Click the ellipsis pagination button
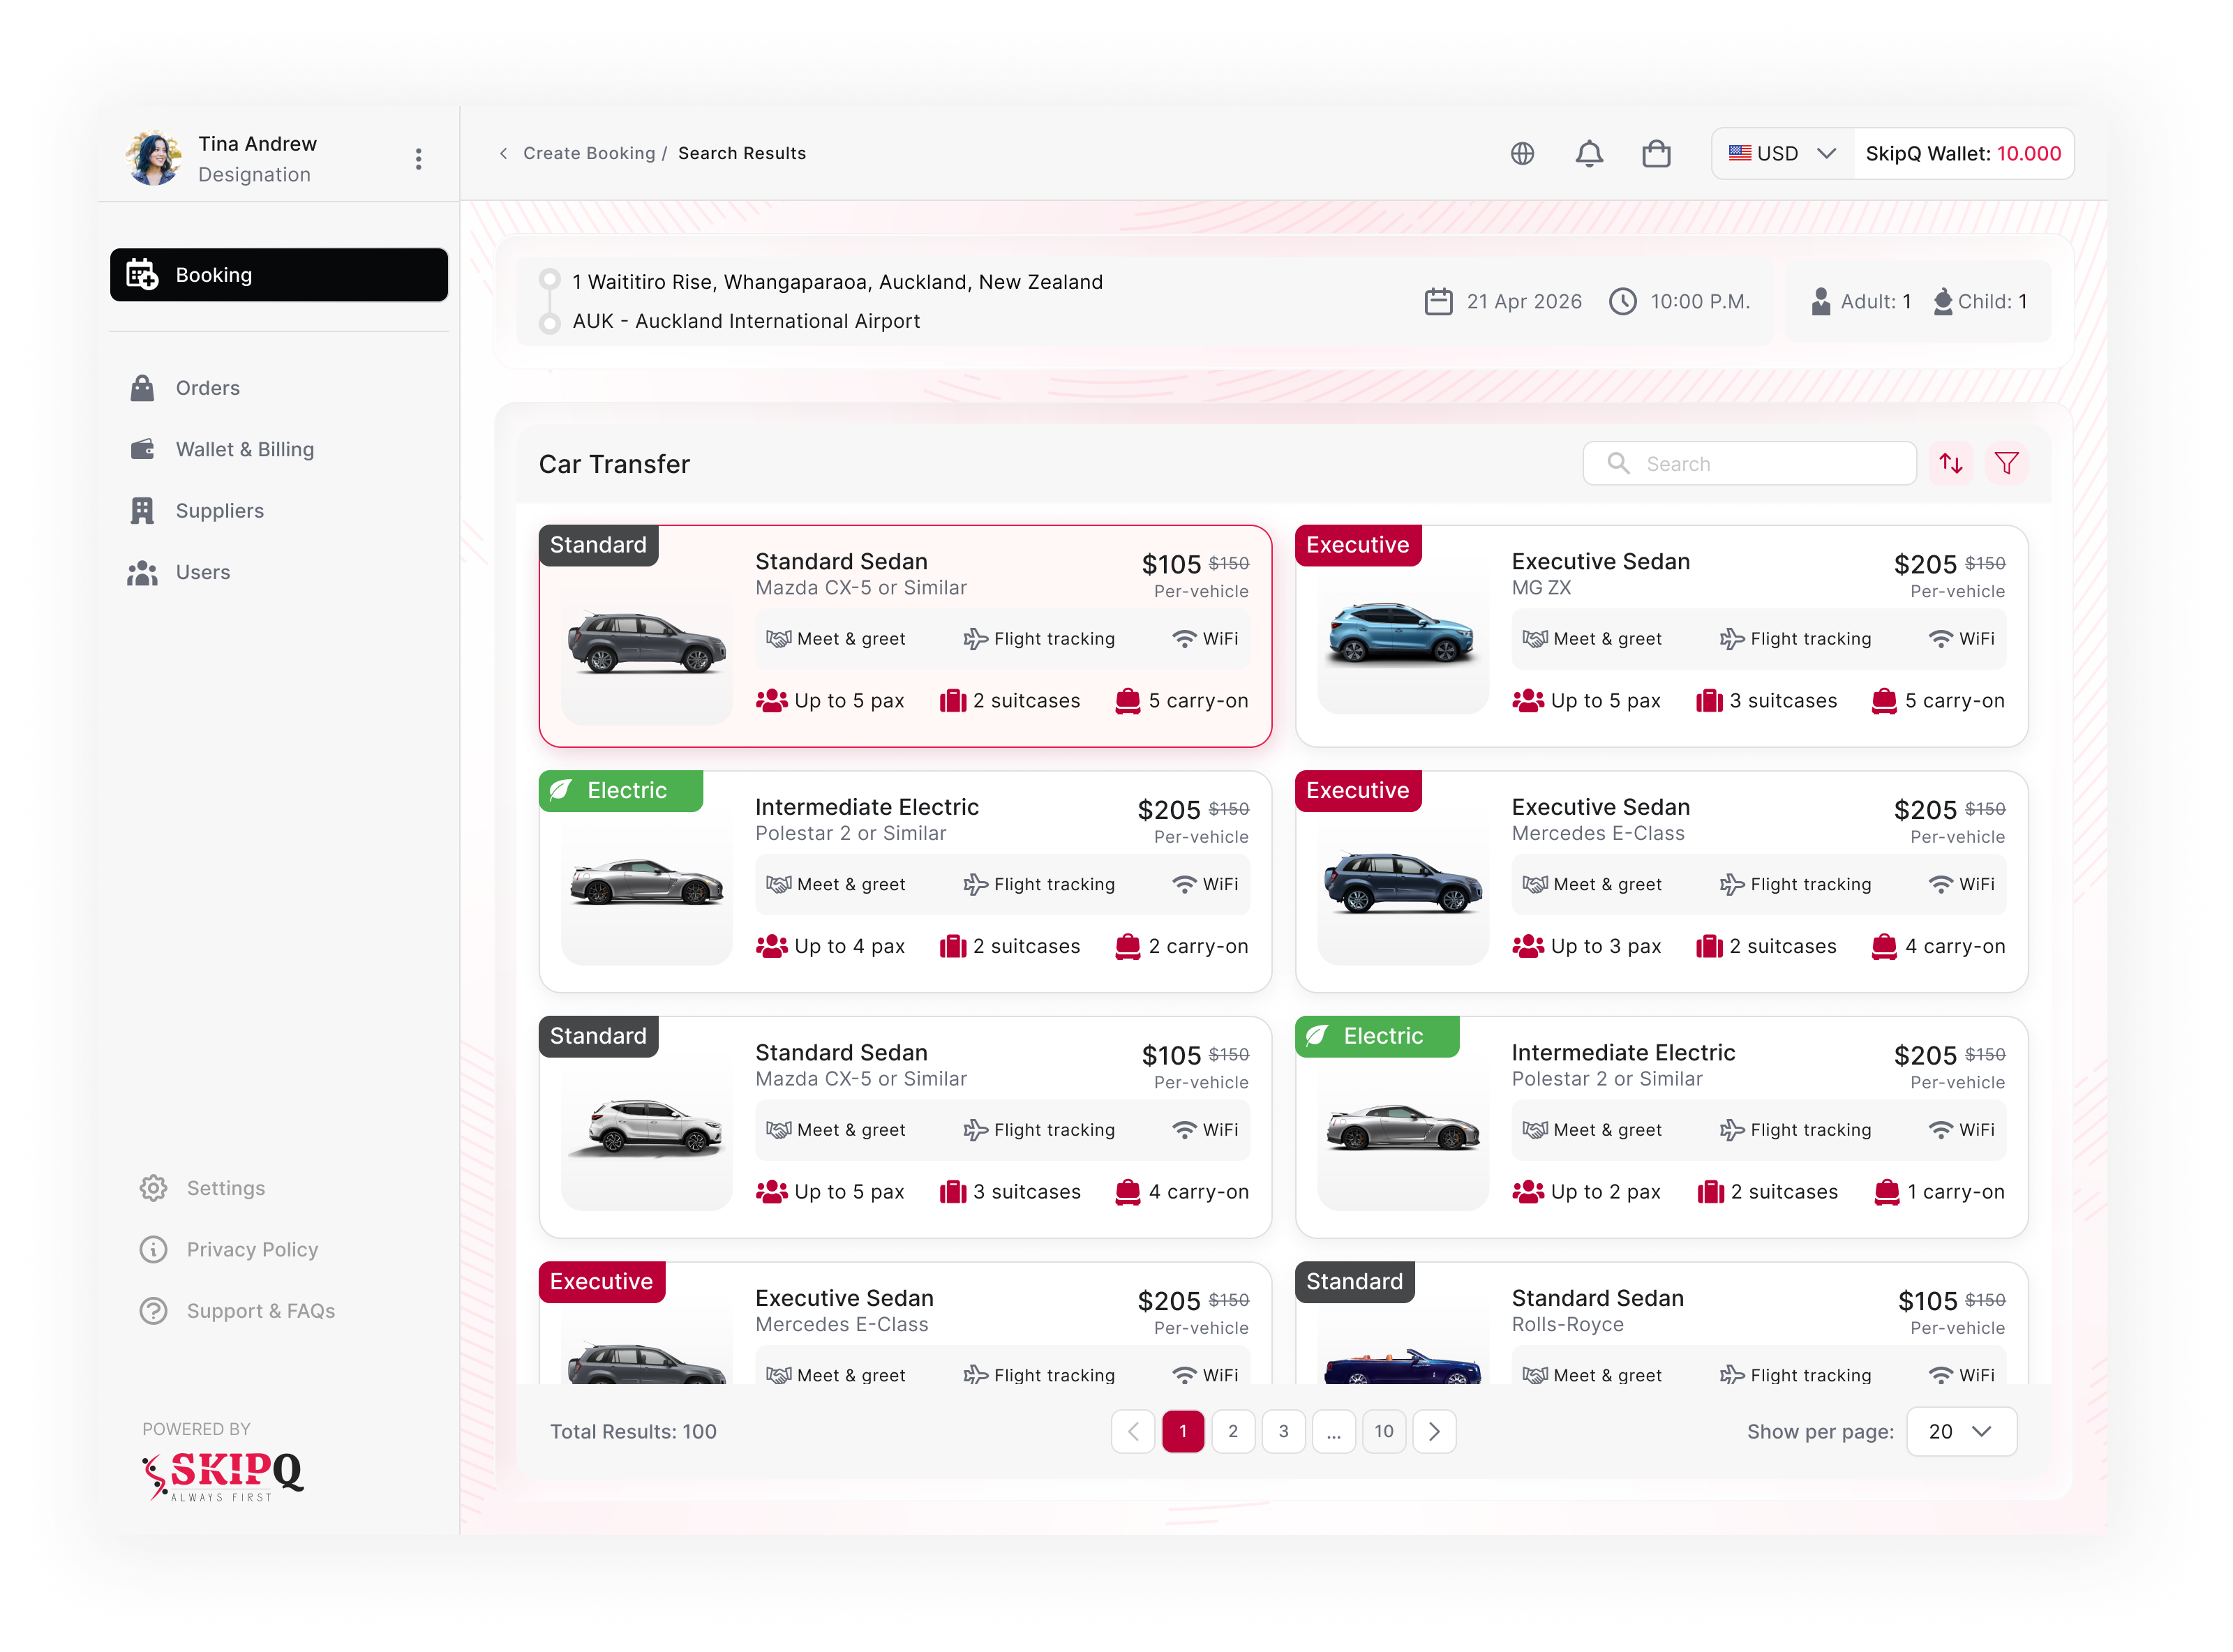 click(1334, 1431)
